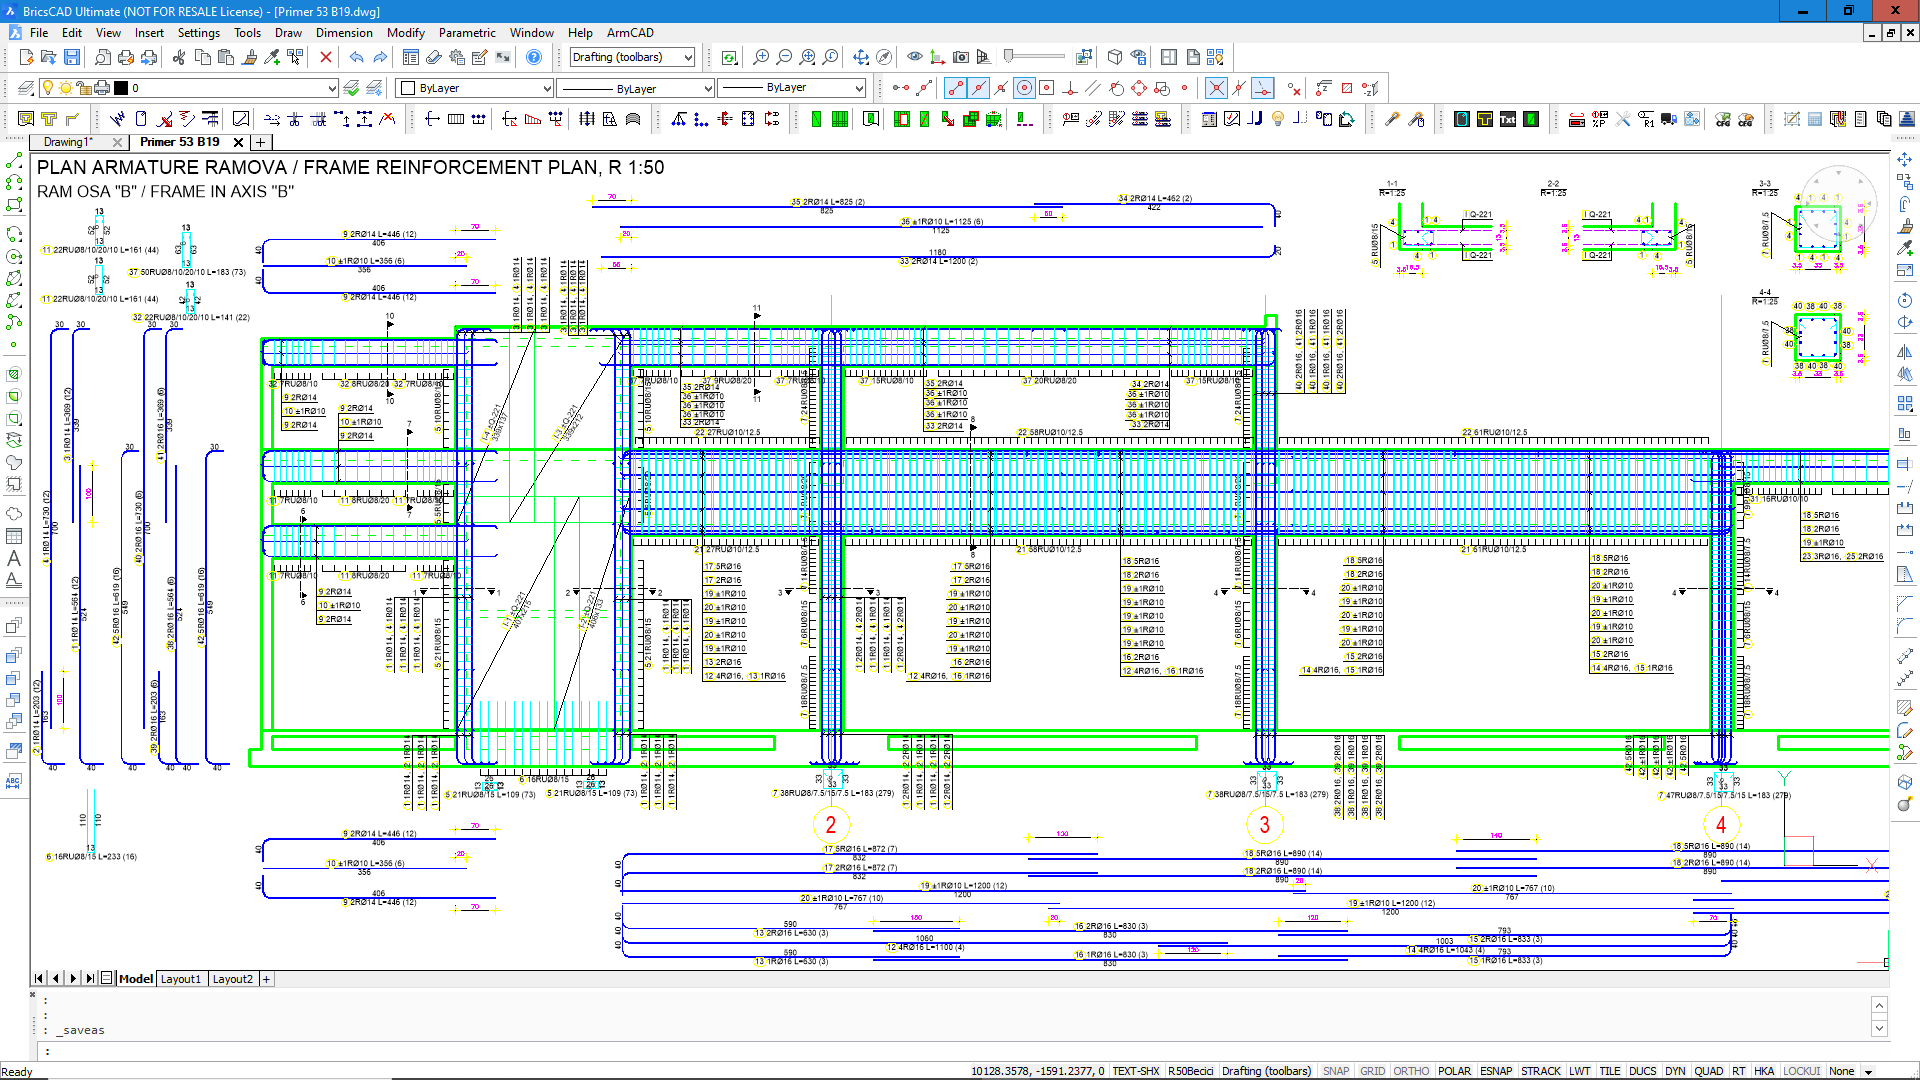Viewport: 1920px width, 1080px height.
Task: Click the Zoom In magnifier icon
Action: click(x=761, y=58)
